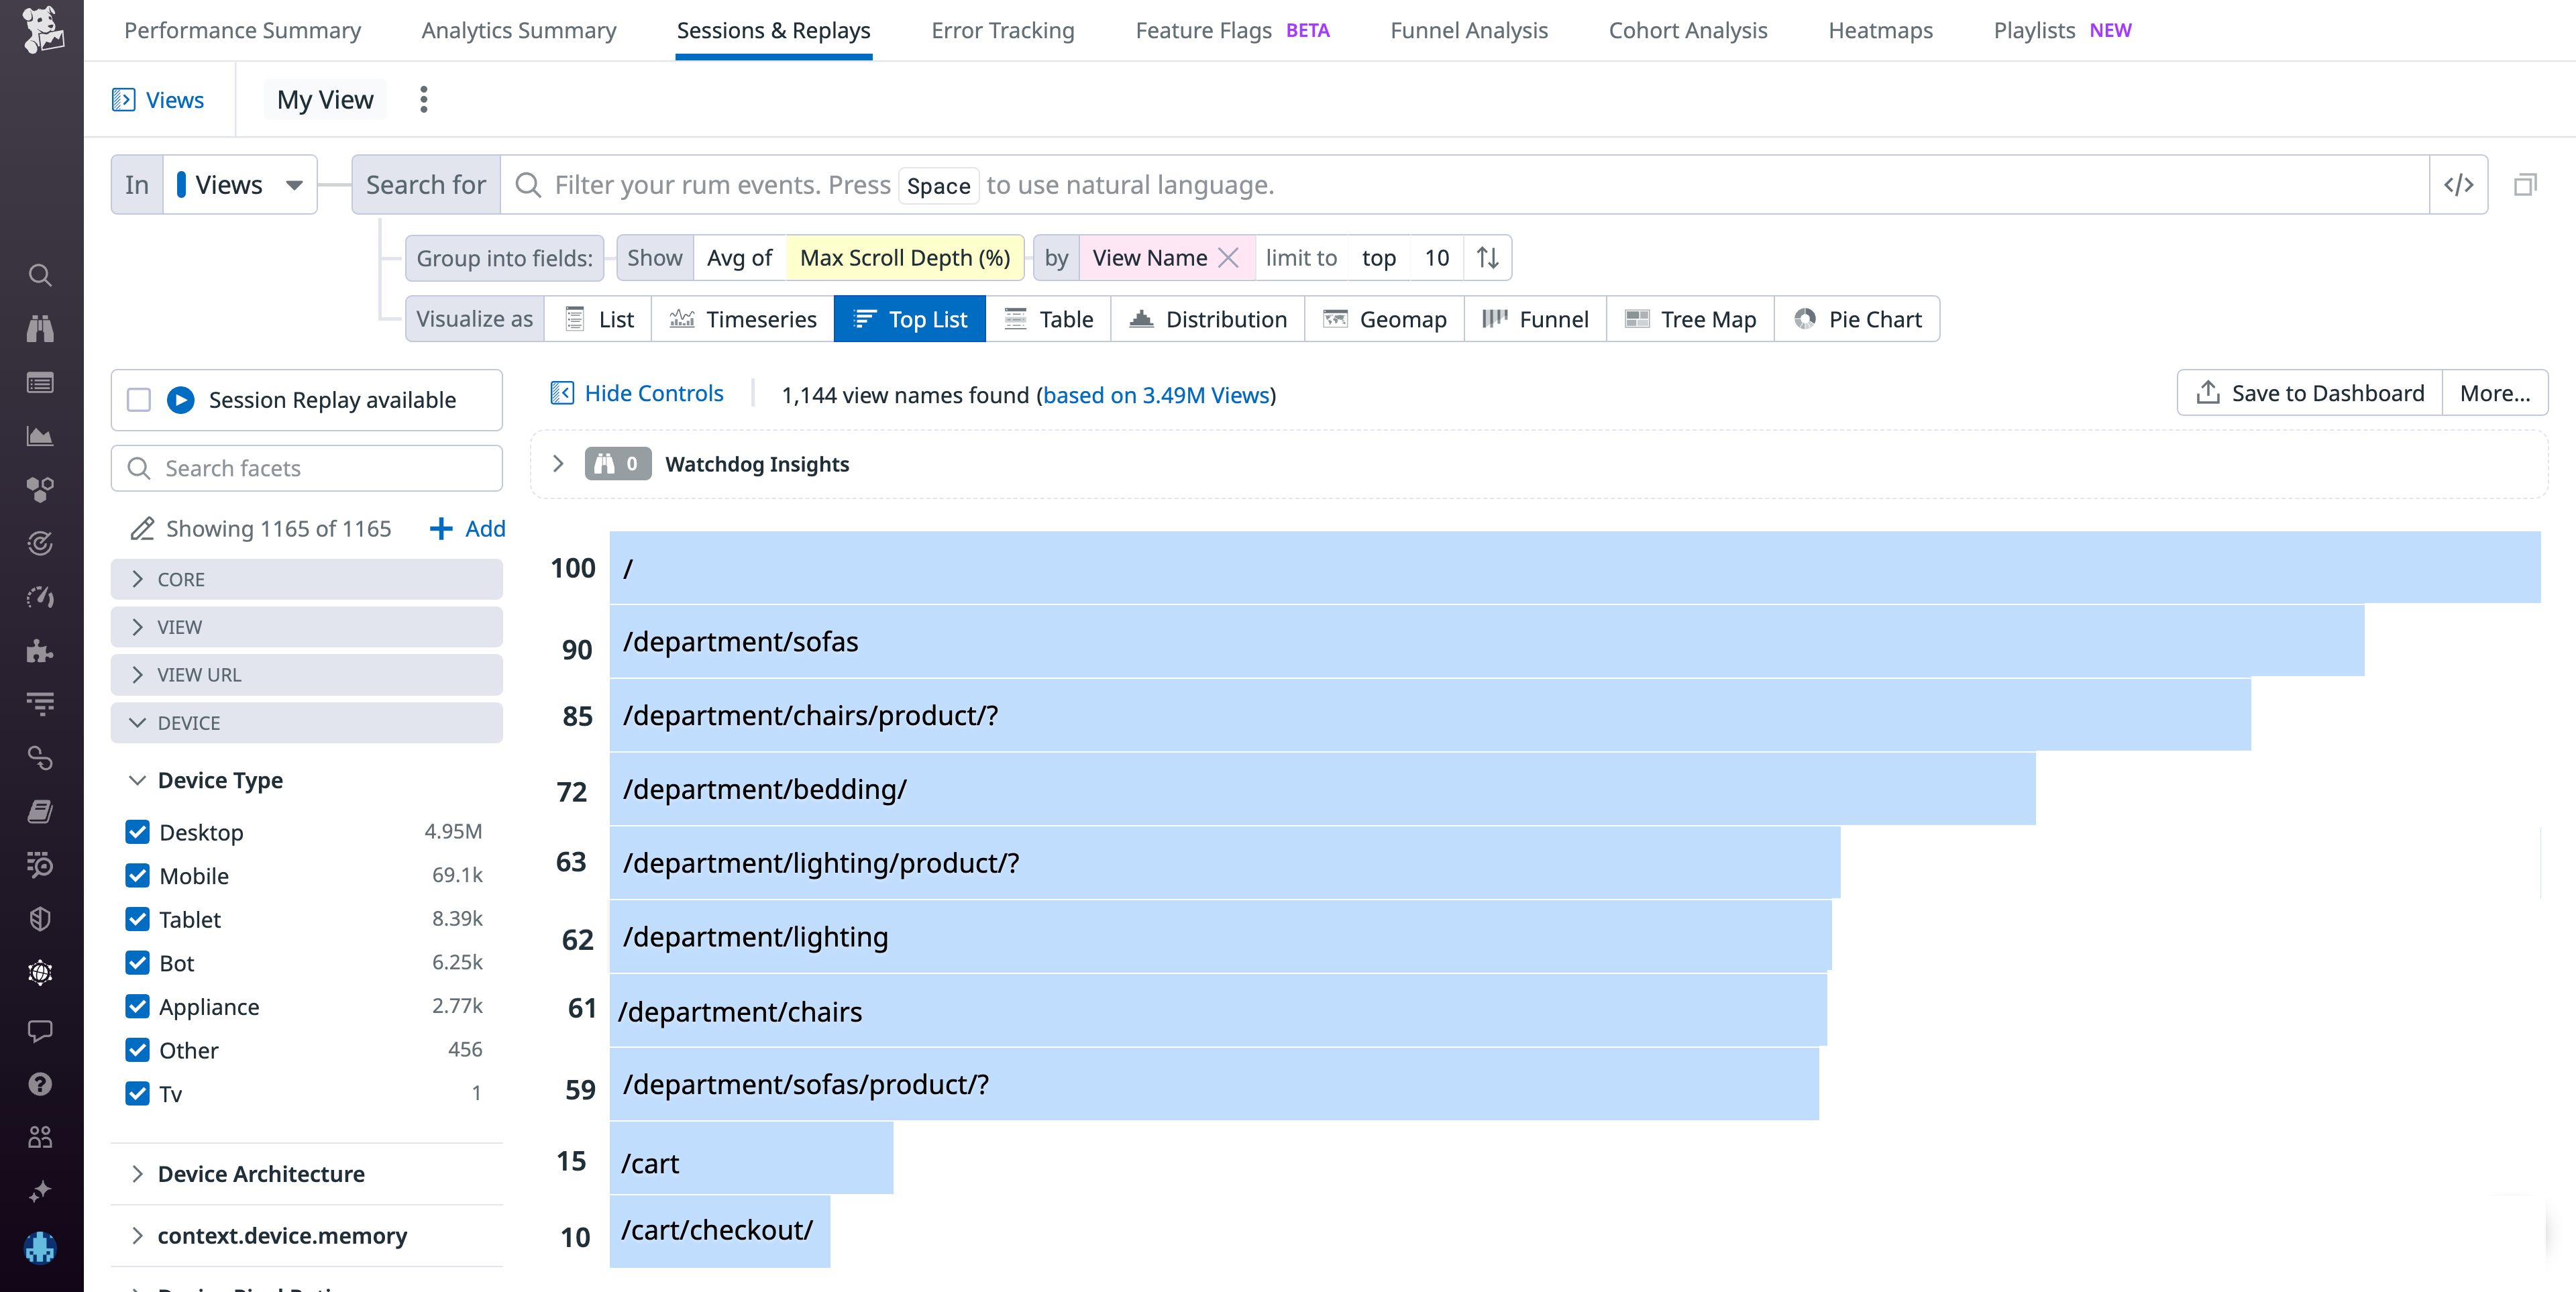Open search from the left sidebar magnifying glass
Viewport: 2576px width, 1292px height.
tap(40, 275)
